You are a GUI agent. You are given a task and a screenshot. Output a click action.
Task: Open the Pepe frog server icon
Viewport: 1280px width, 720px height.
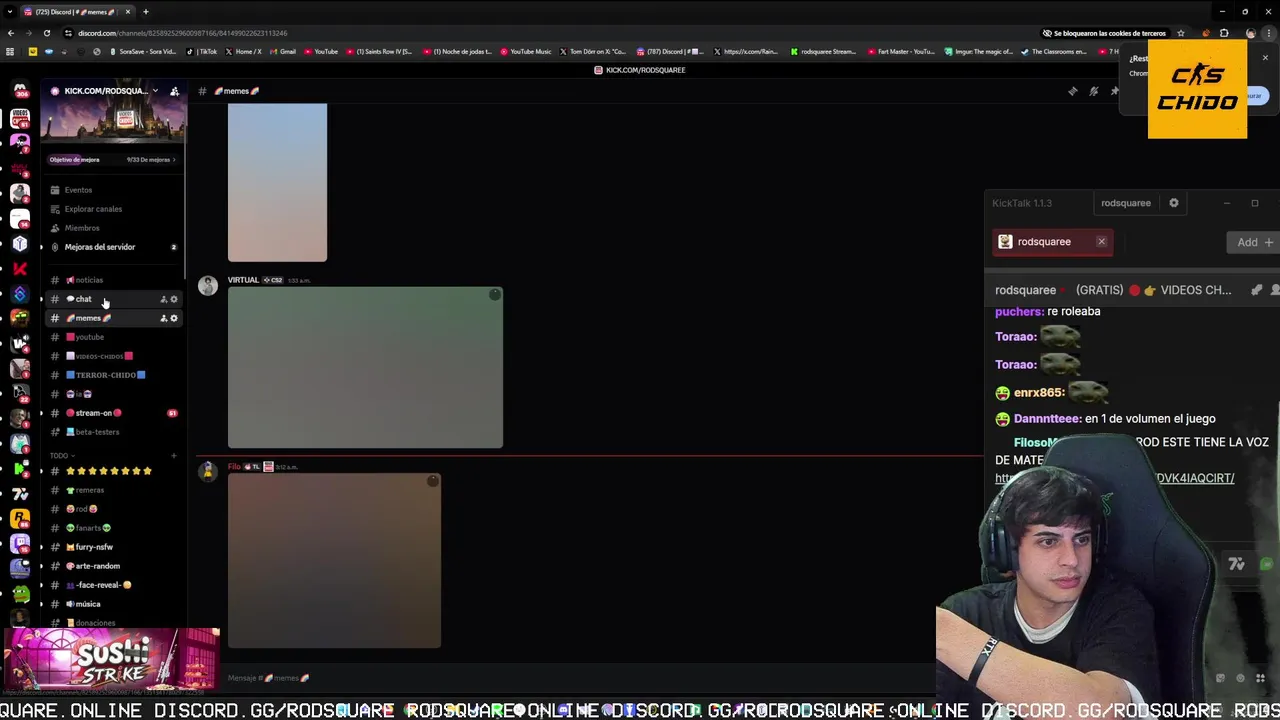pyautogui.click(x=20, y=593)
